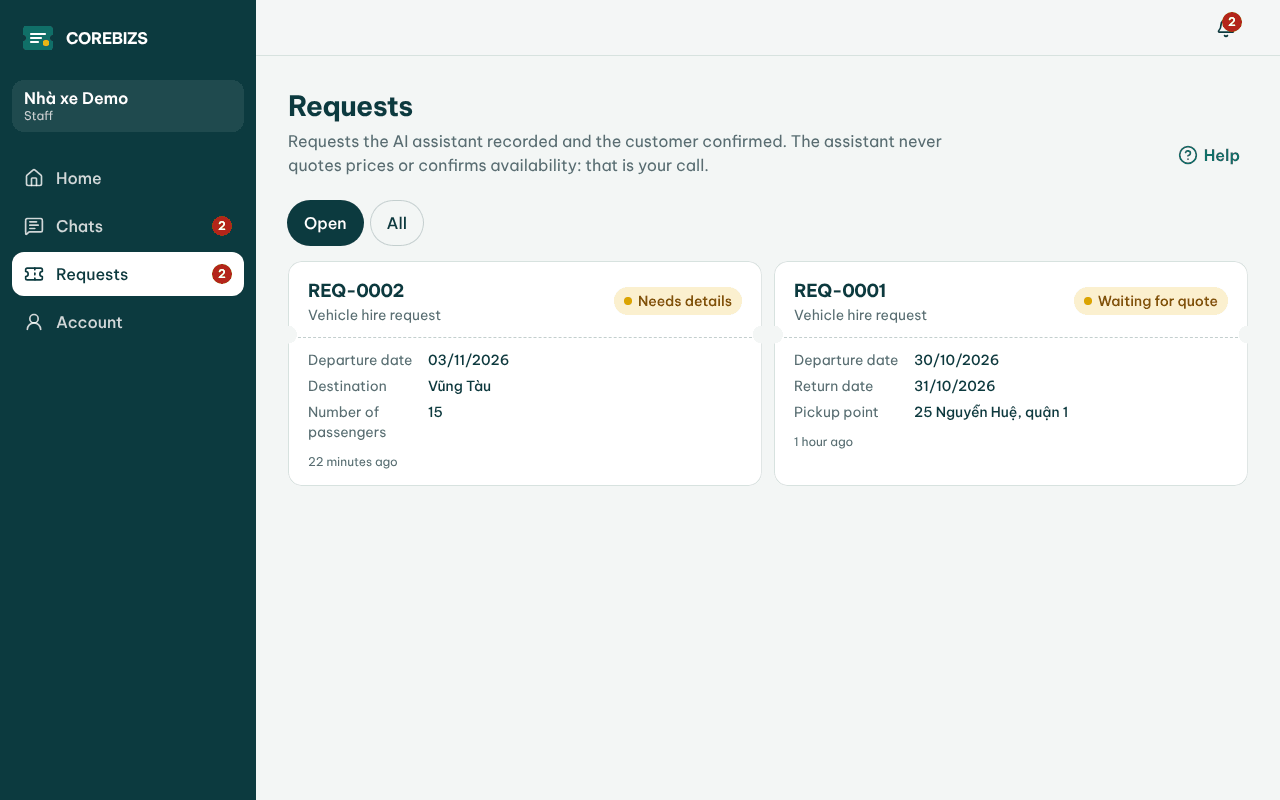The height and width of the screenshot is (800, 1280).
Task: Click the Destination label
Action: point(347,386)
